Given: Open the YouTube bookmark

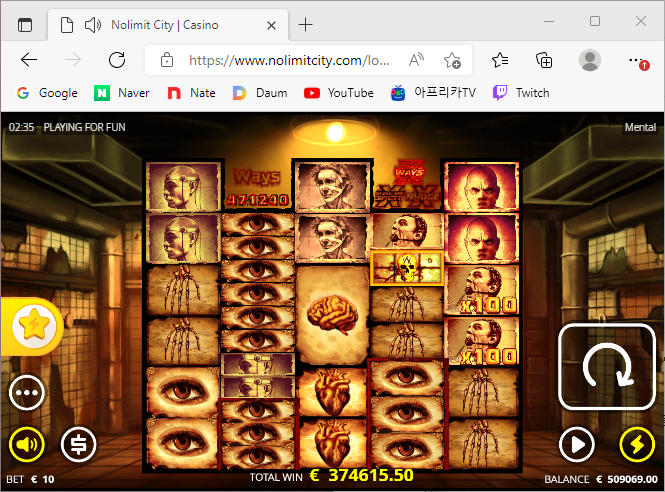Looking at the screenshot, I should pyautogui.click(x=338, y=93).
